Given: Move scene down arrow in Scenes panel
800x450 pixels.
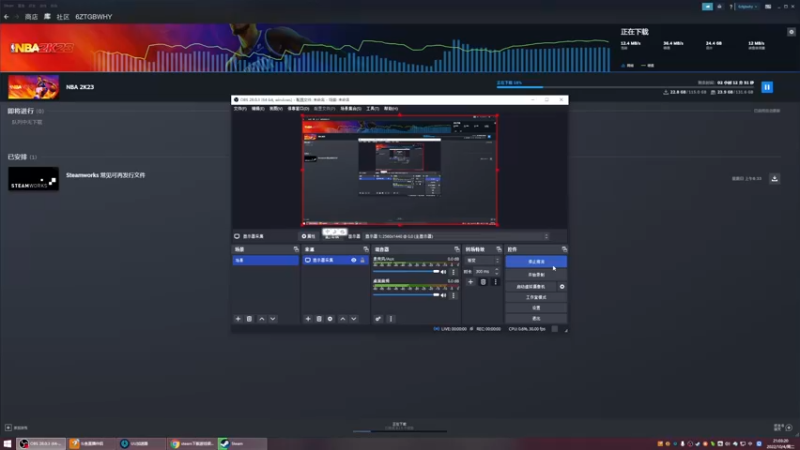Looking at the screenshot, I should click(273, 319).
